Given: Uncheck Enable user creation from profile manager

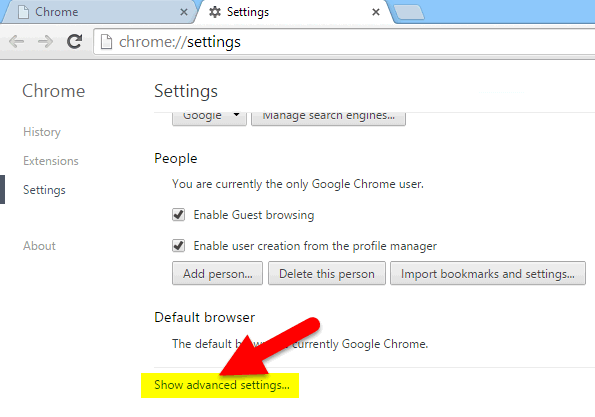Looking at the screenshot, I should 178,246.
